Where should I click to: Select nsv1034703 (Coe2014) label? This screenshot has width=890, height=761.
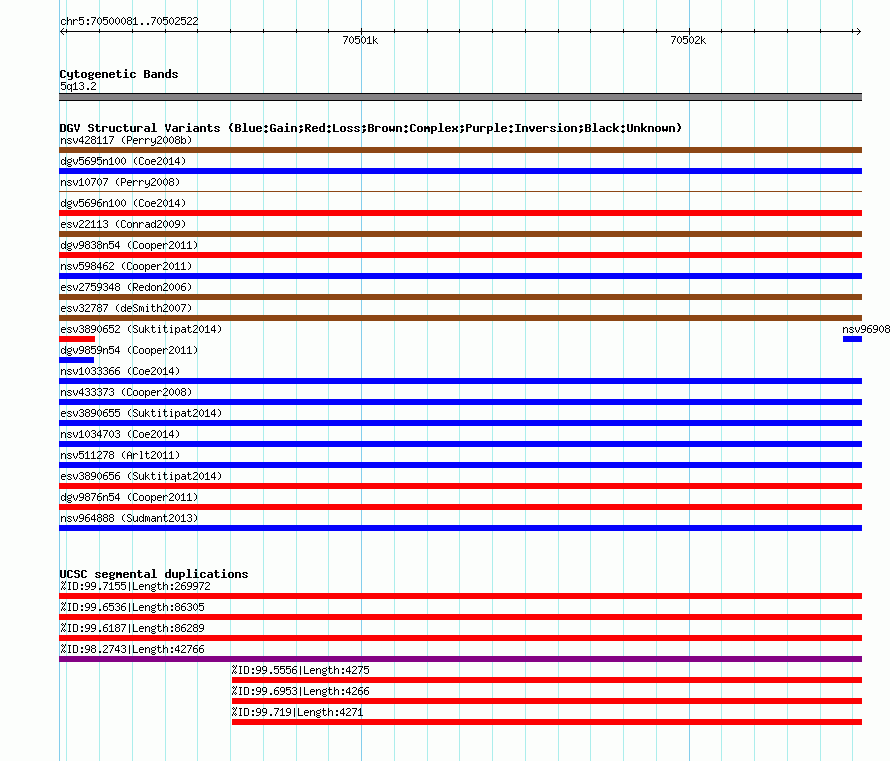(120, 434)
